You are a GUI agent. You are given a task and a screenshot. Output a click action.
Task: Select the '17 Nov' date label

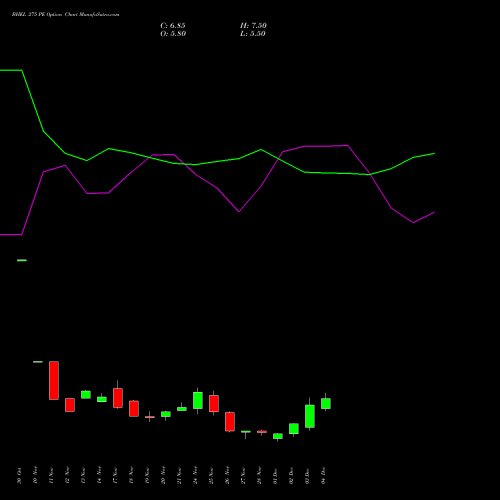(x=115, y=476)
